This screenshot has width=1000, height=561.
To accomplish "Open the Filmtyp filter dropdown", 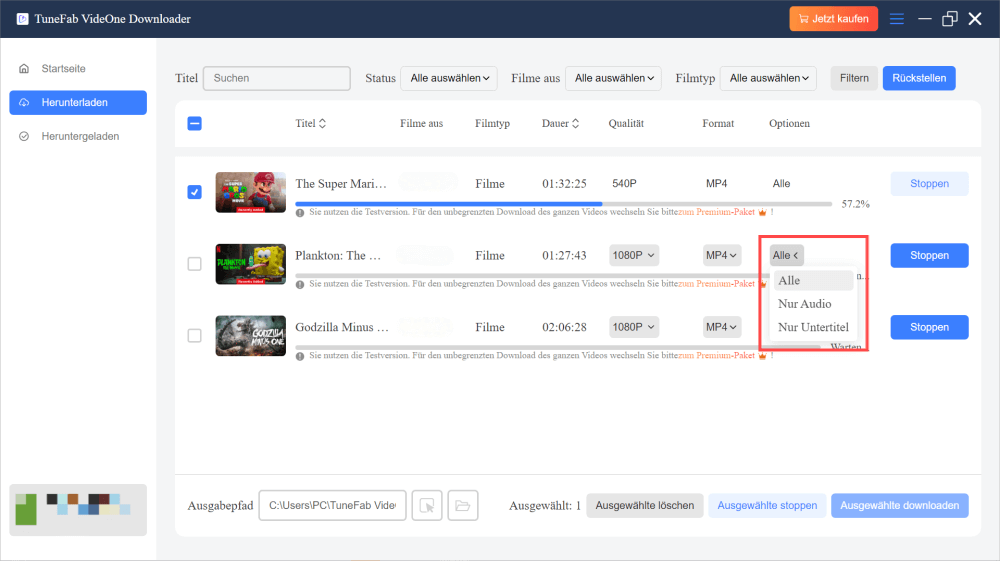I will pos(768,78).
